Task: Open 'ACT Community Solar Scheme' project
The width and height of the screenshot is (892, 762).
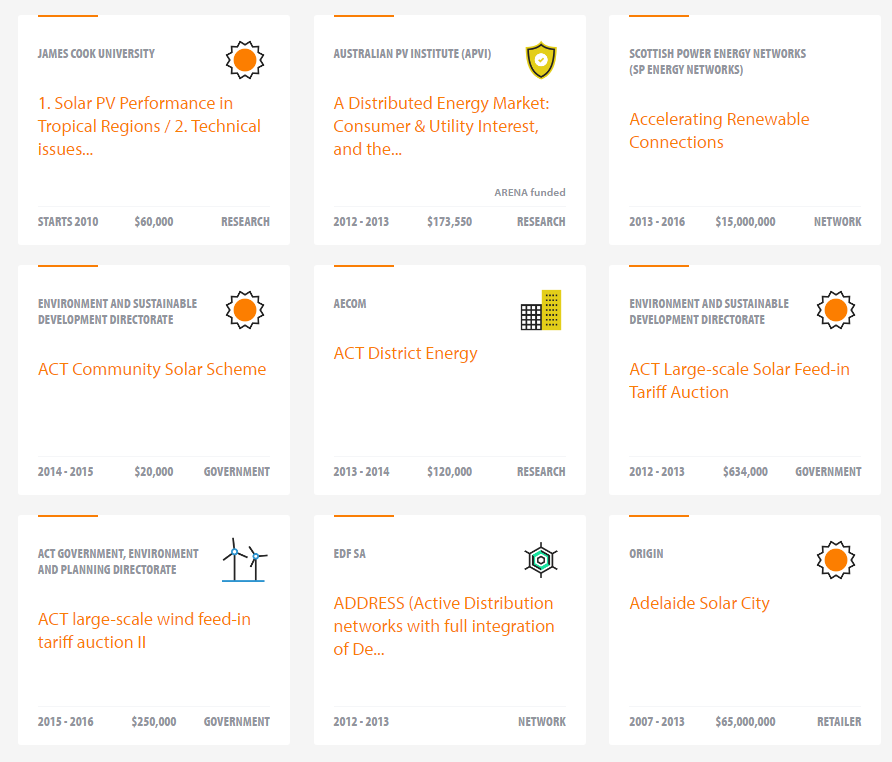Action: click(152, 369)
